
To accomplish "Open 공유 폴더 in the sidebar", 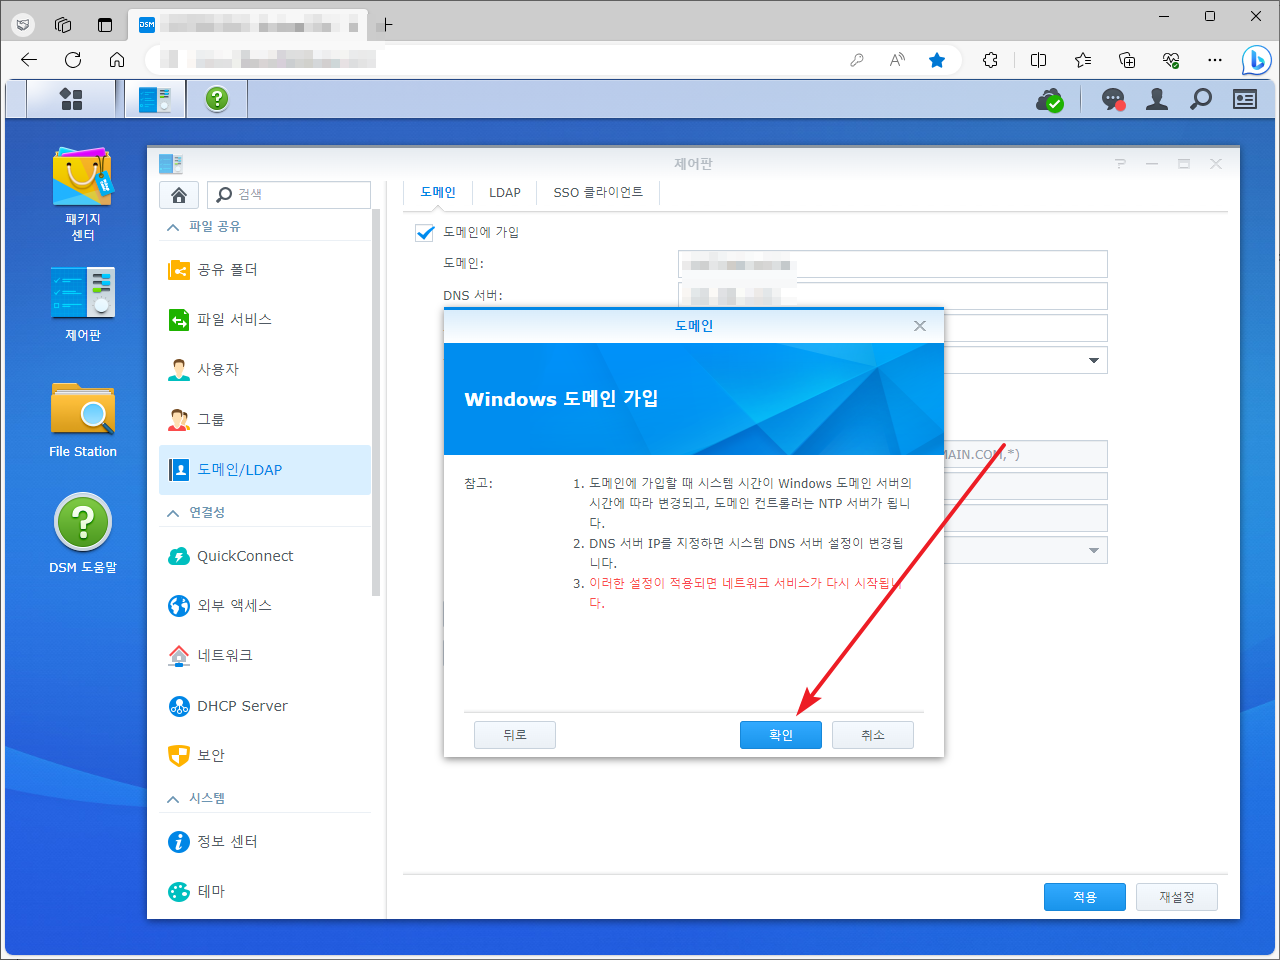I will point(264,270).
